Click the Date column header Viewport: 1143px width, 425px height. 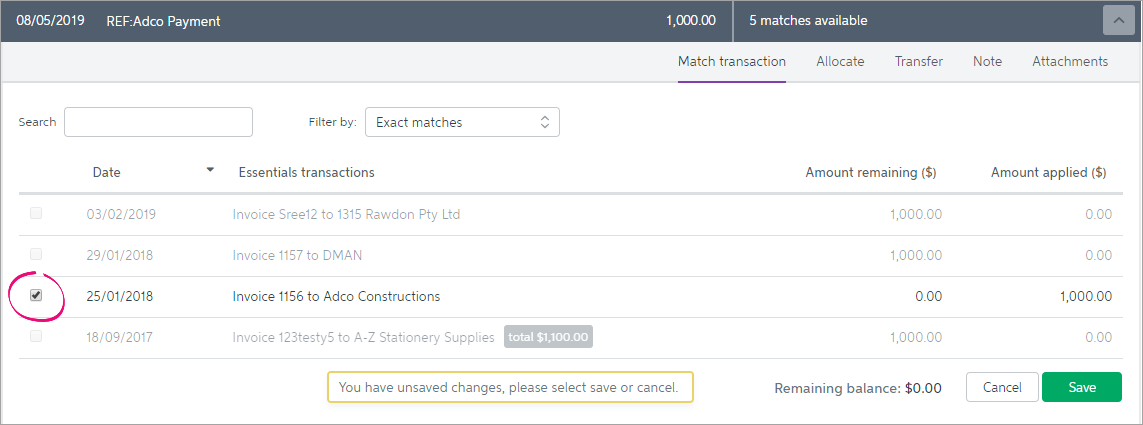click(106, 173)
